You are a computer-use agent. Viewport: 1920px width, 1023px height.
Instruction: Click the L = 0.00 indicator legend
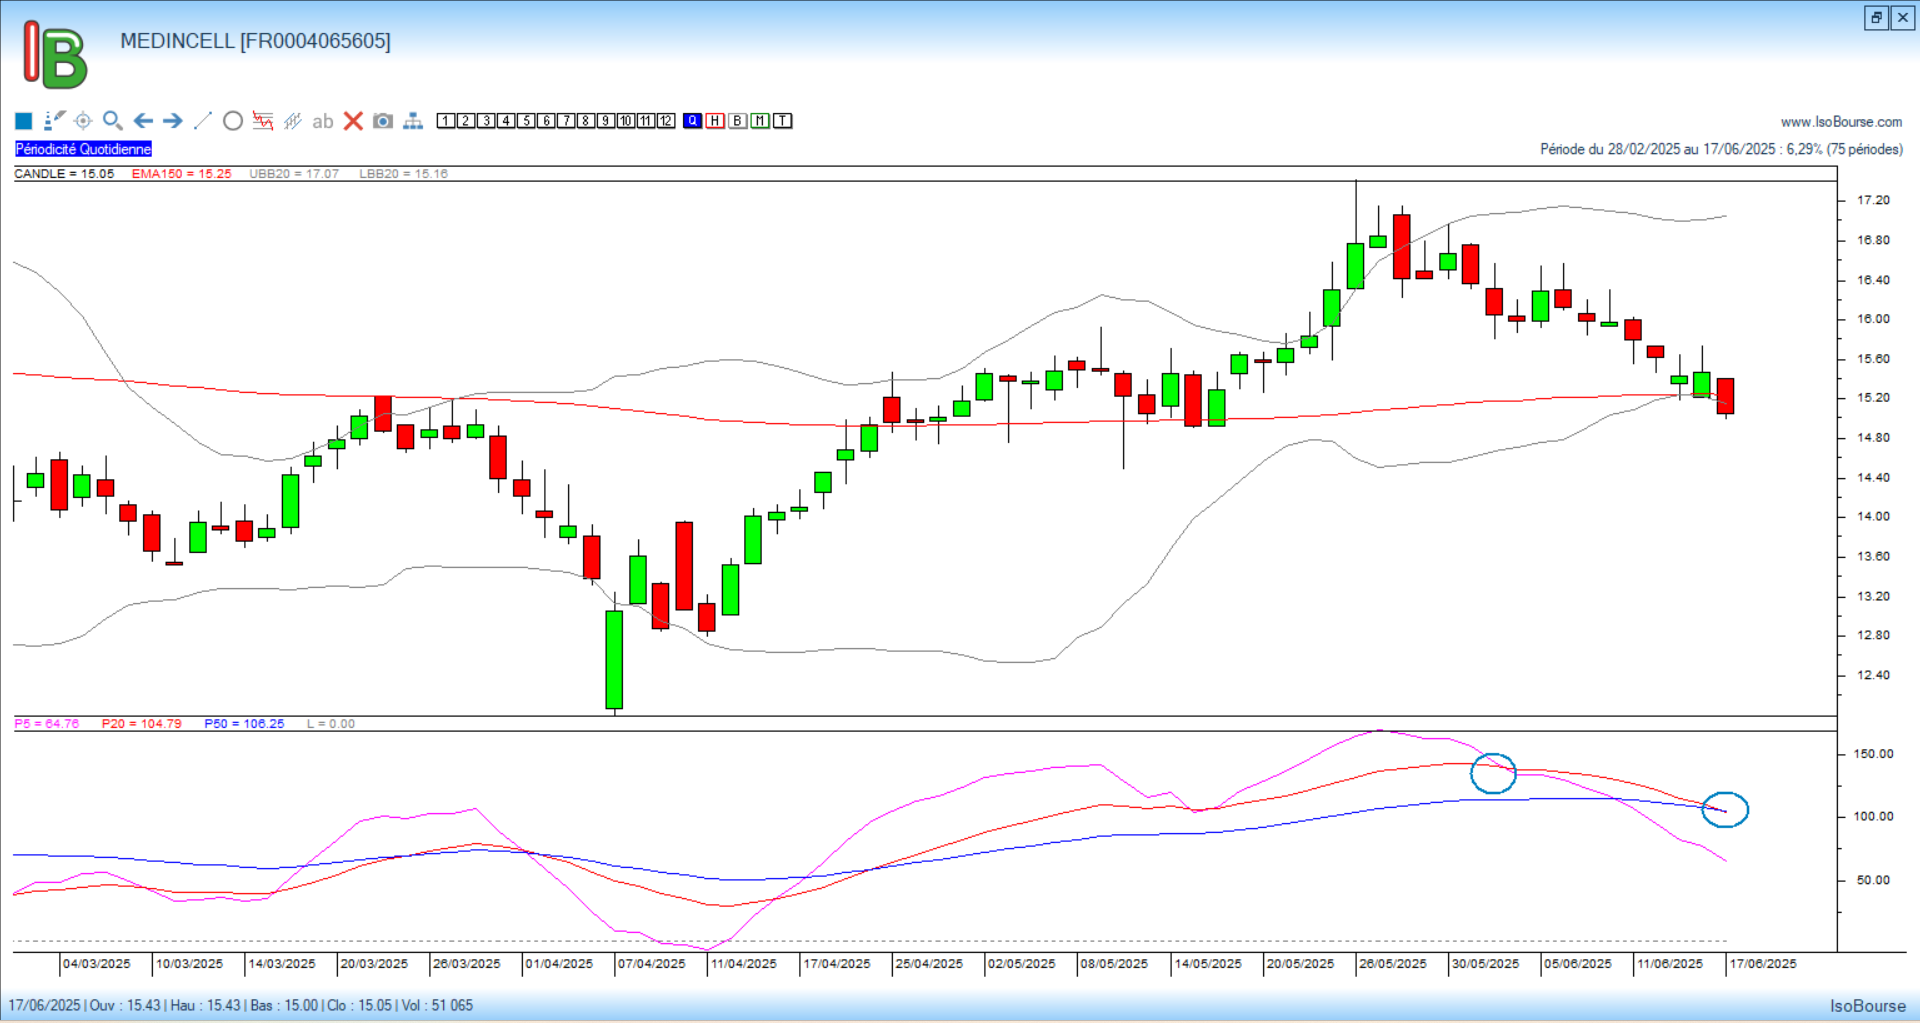(x=330, y=724)
